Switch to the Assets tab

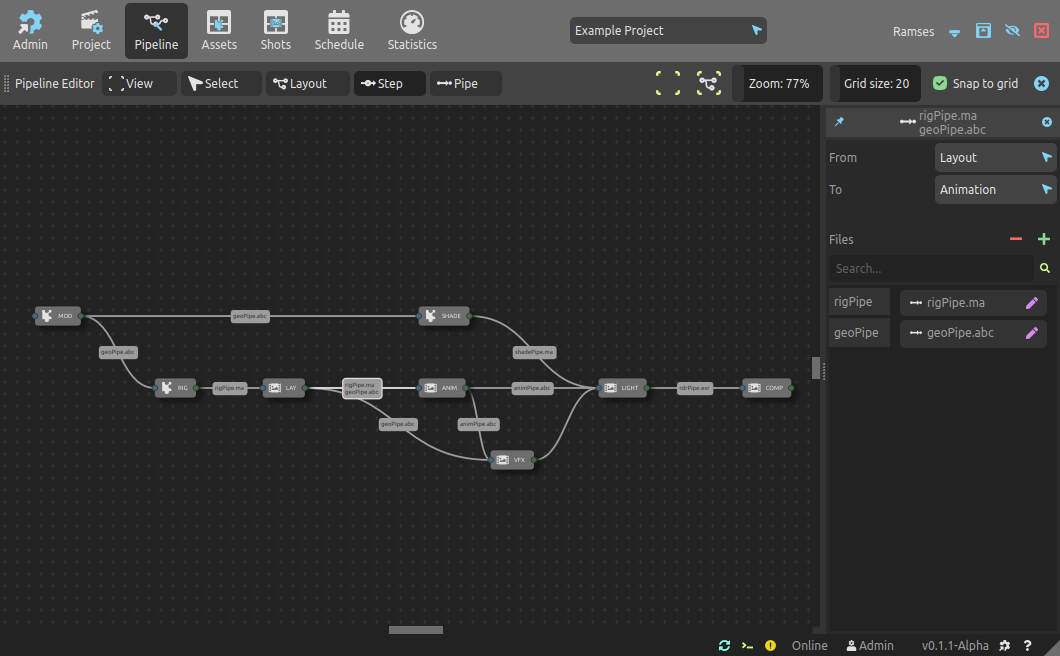click(x=219, y=31)
